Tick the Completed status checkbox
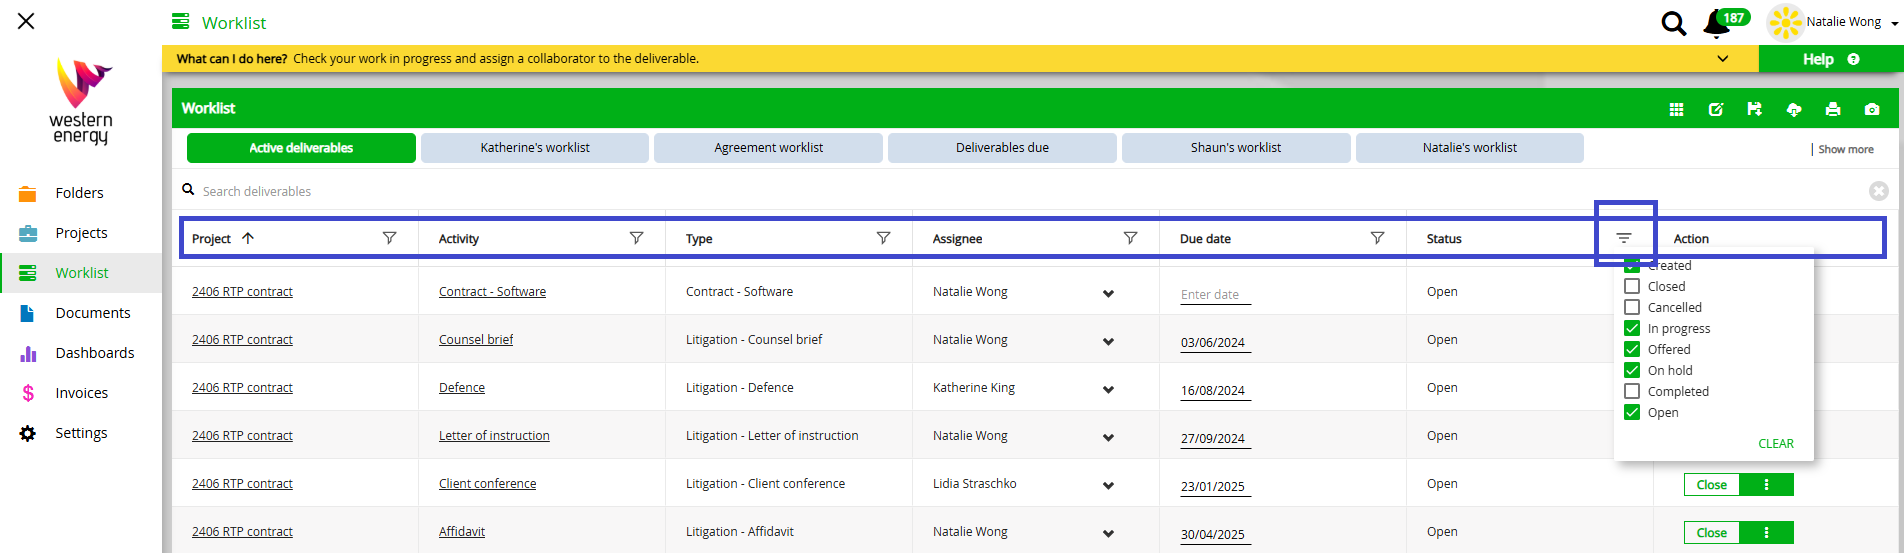Viewport: 1904px width, 553px height. (x=1632, y=391)
